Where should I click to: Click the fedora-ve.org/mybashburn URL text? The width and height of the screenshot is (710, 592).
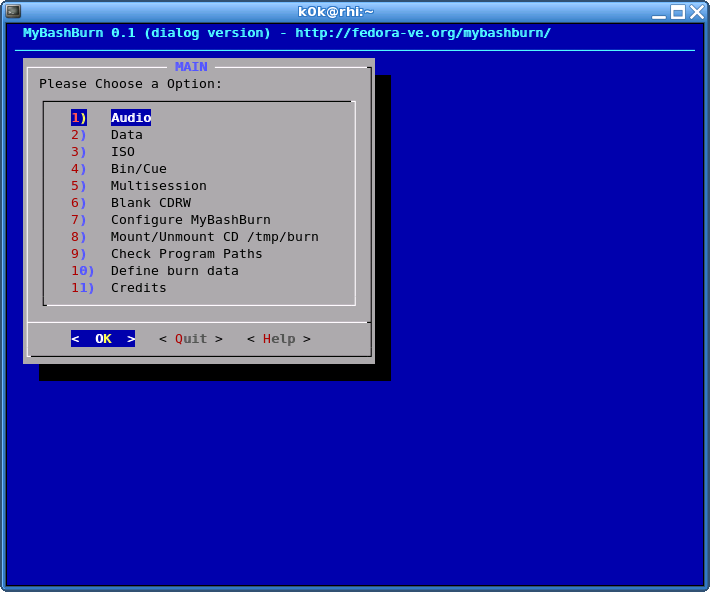point(423,33)
